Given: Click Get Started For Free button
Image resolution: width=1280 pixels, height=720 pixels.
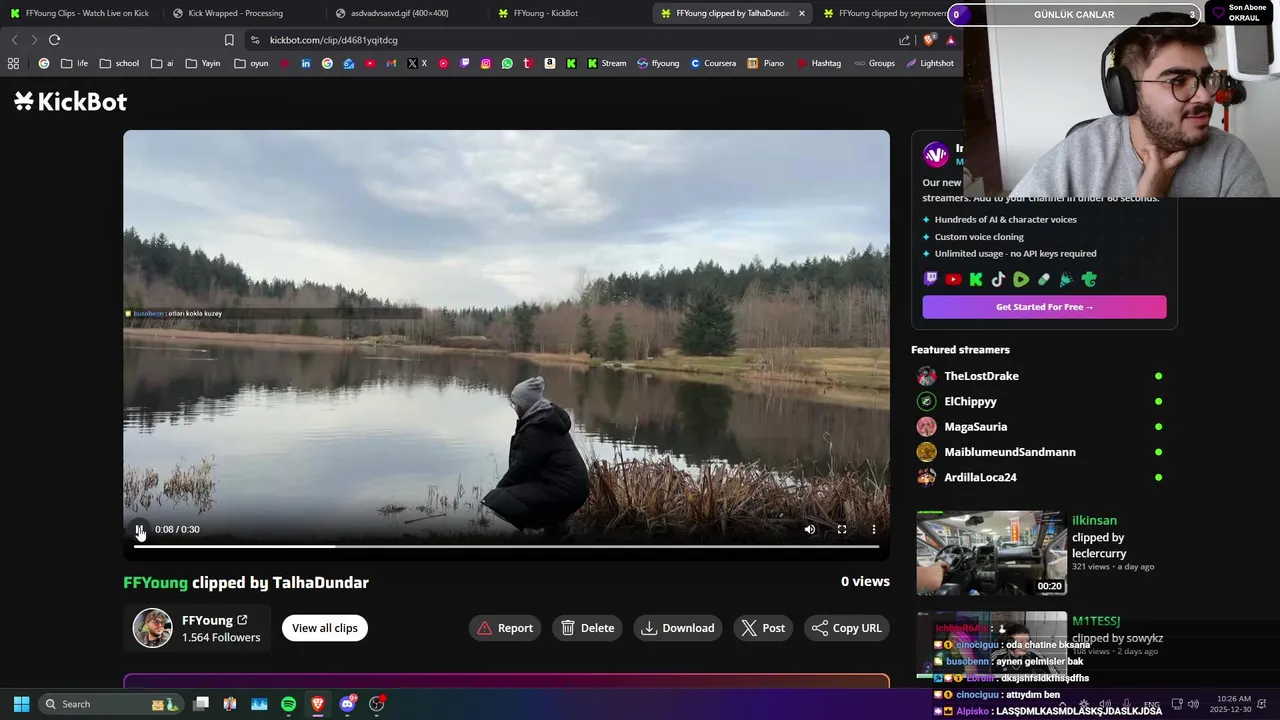Looking at the screenshot, I should pyautogui.click(x=1044, y=307).
